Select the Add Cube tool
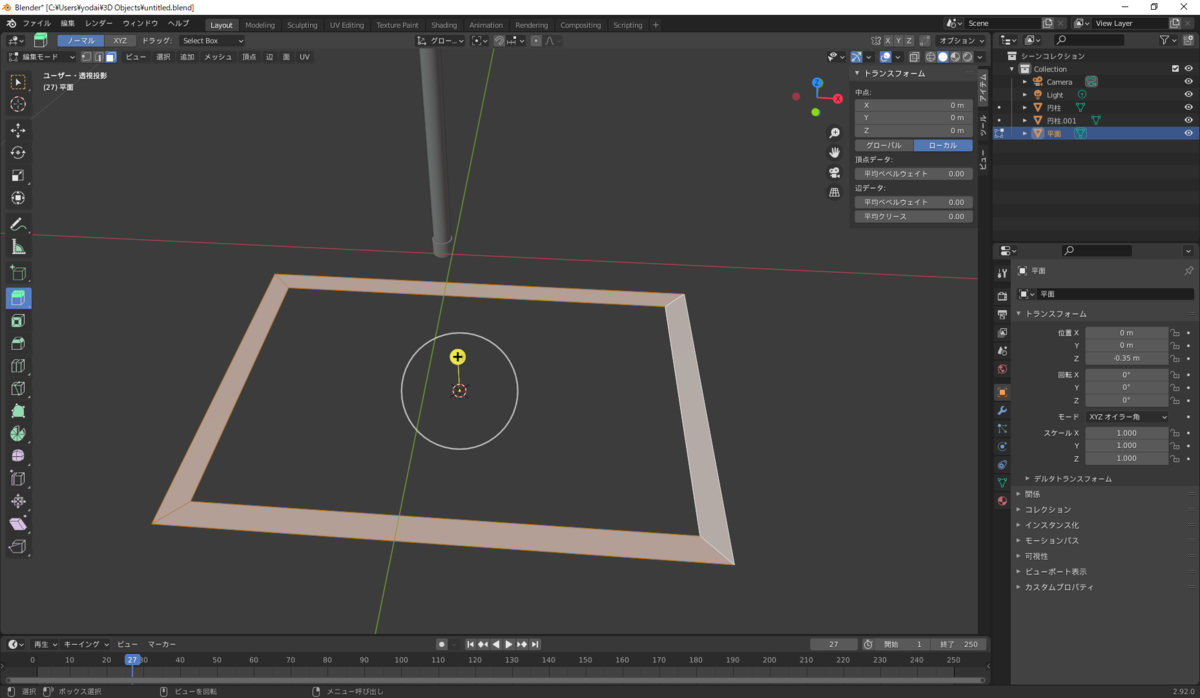Screen dimensions: 1200x698 tap(18, 273)
